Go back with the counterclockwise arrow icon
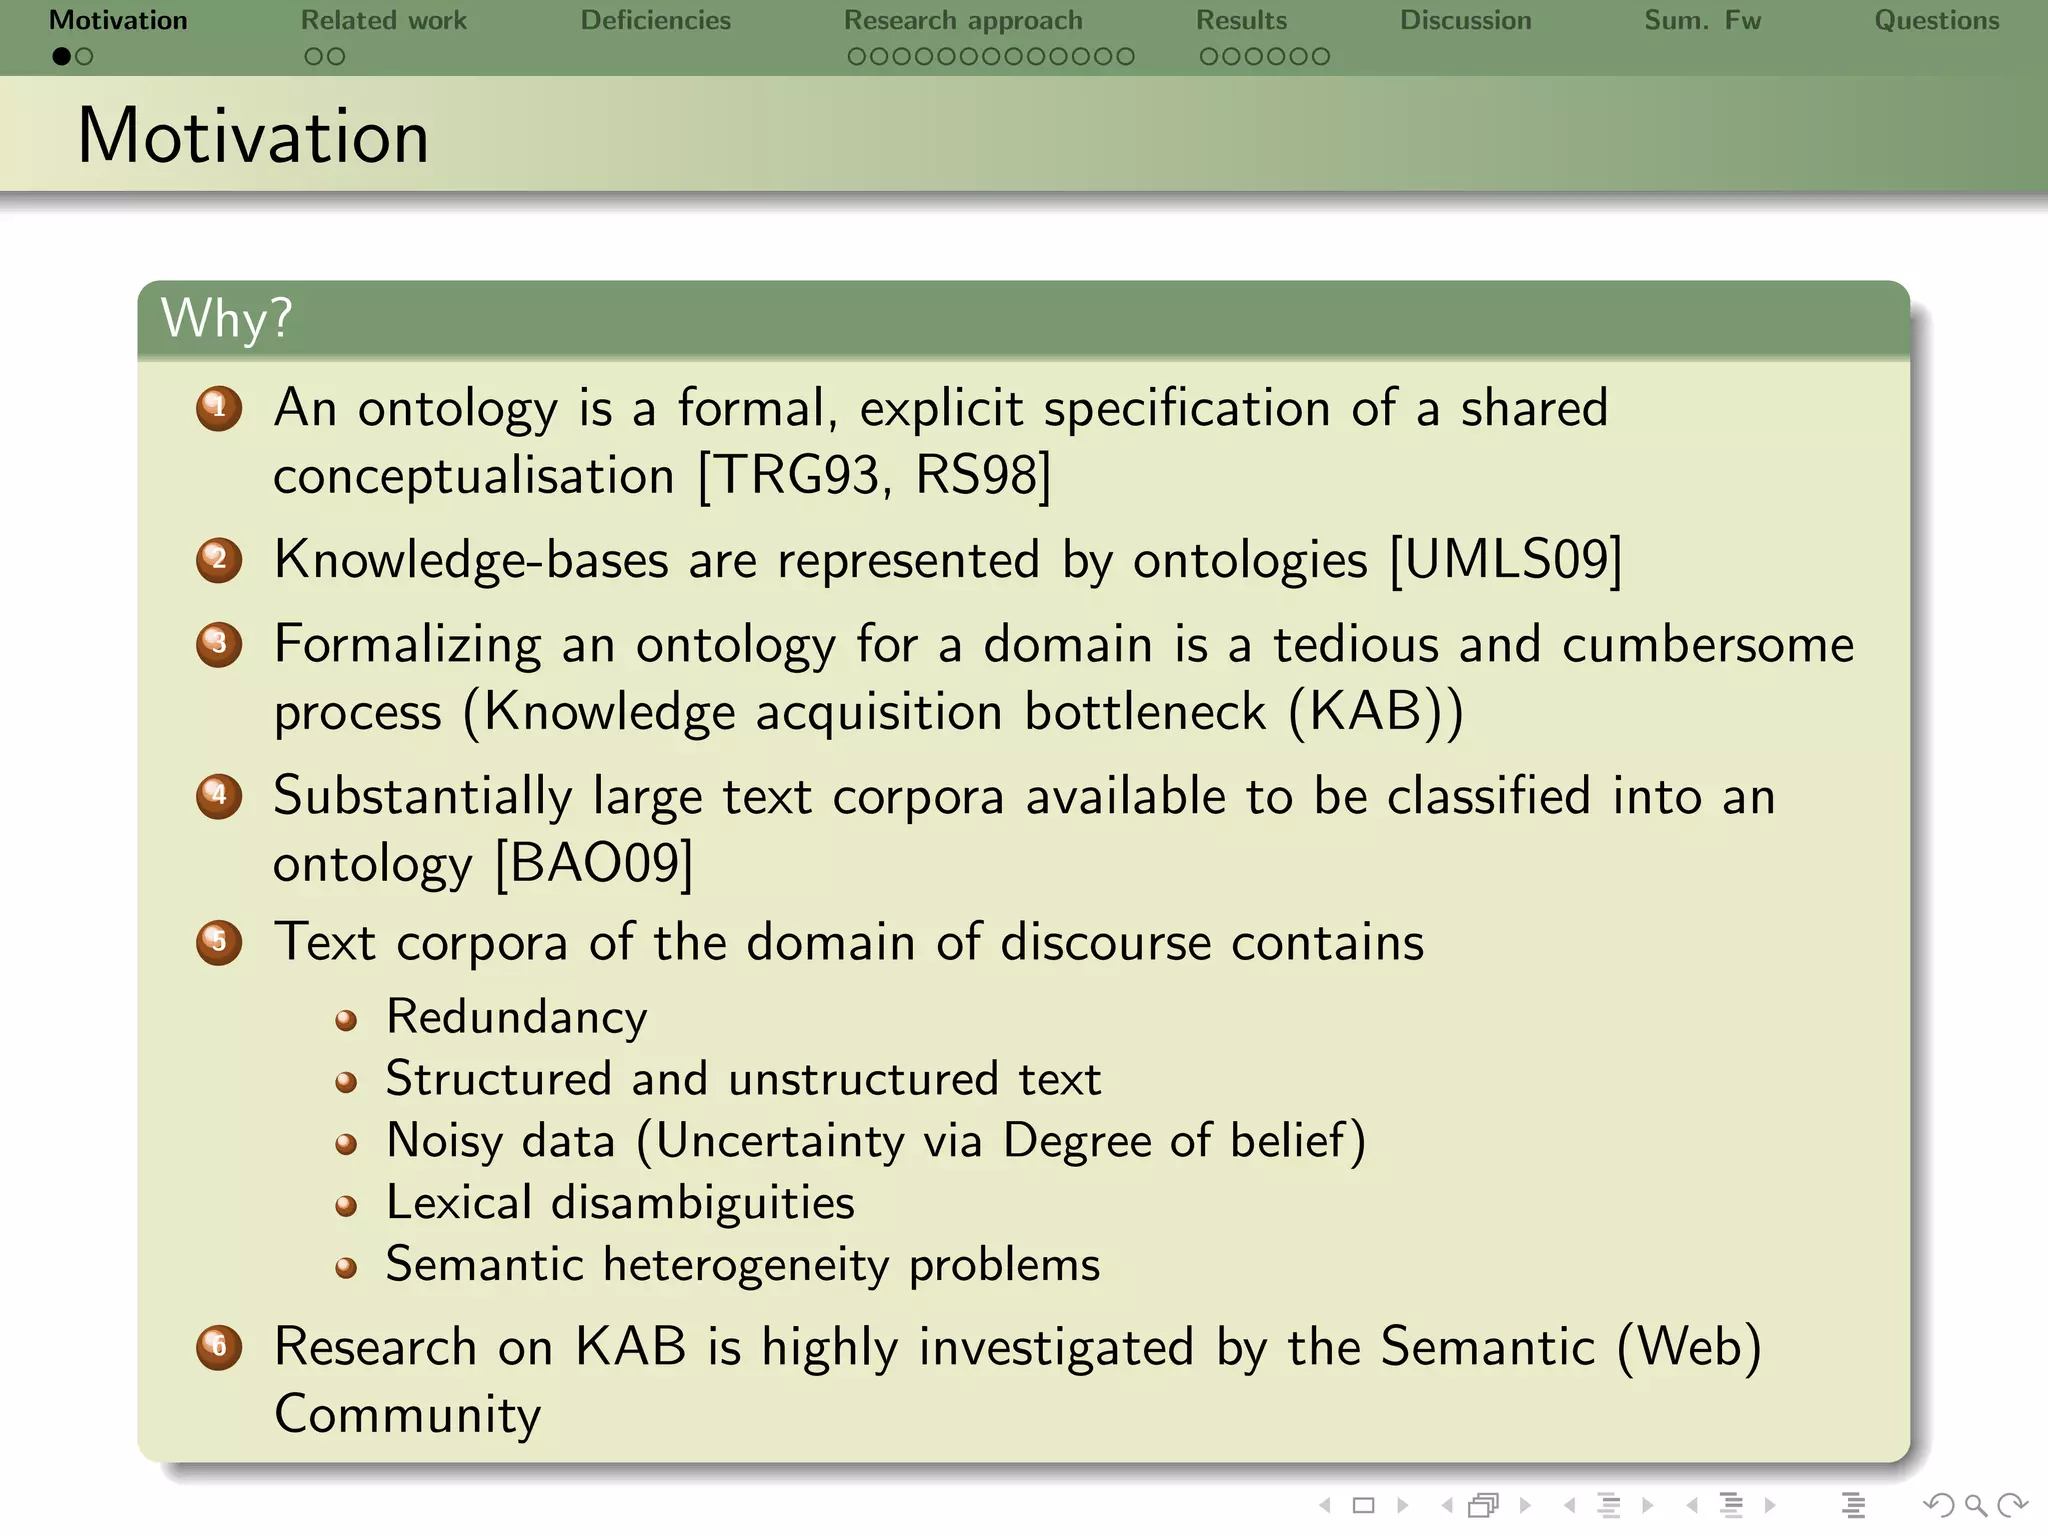Screen dimensions: 2048x1536 1938,1505
